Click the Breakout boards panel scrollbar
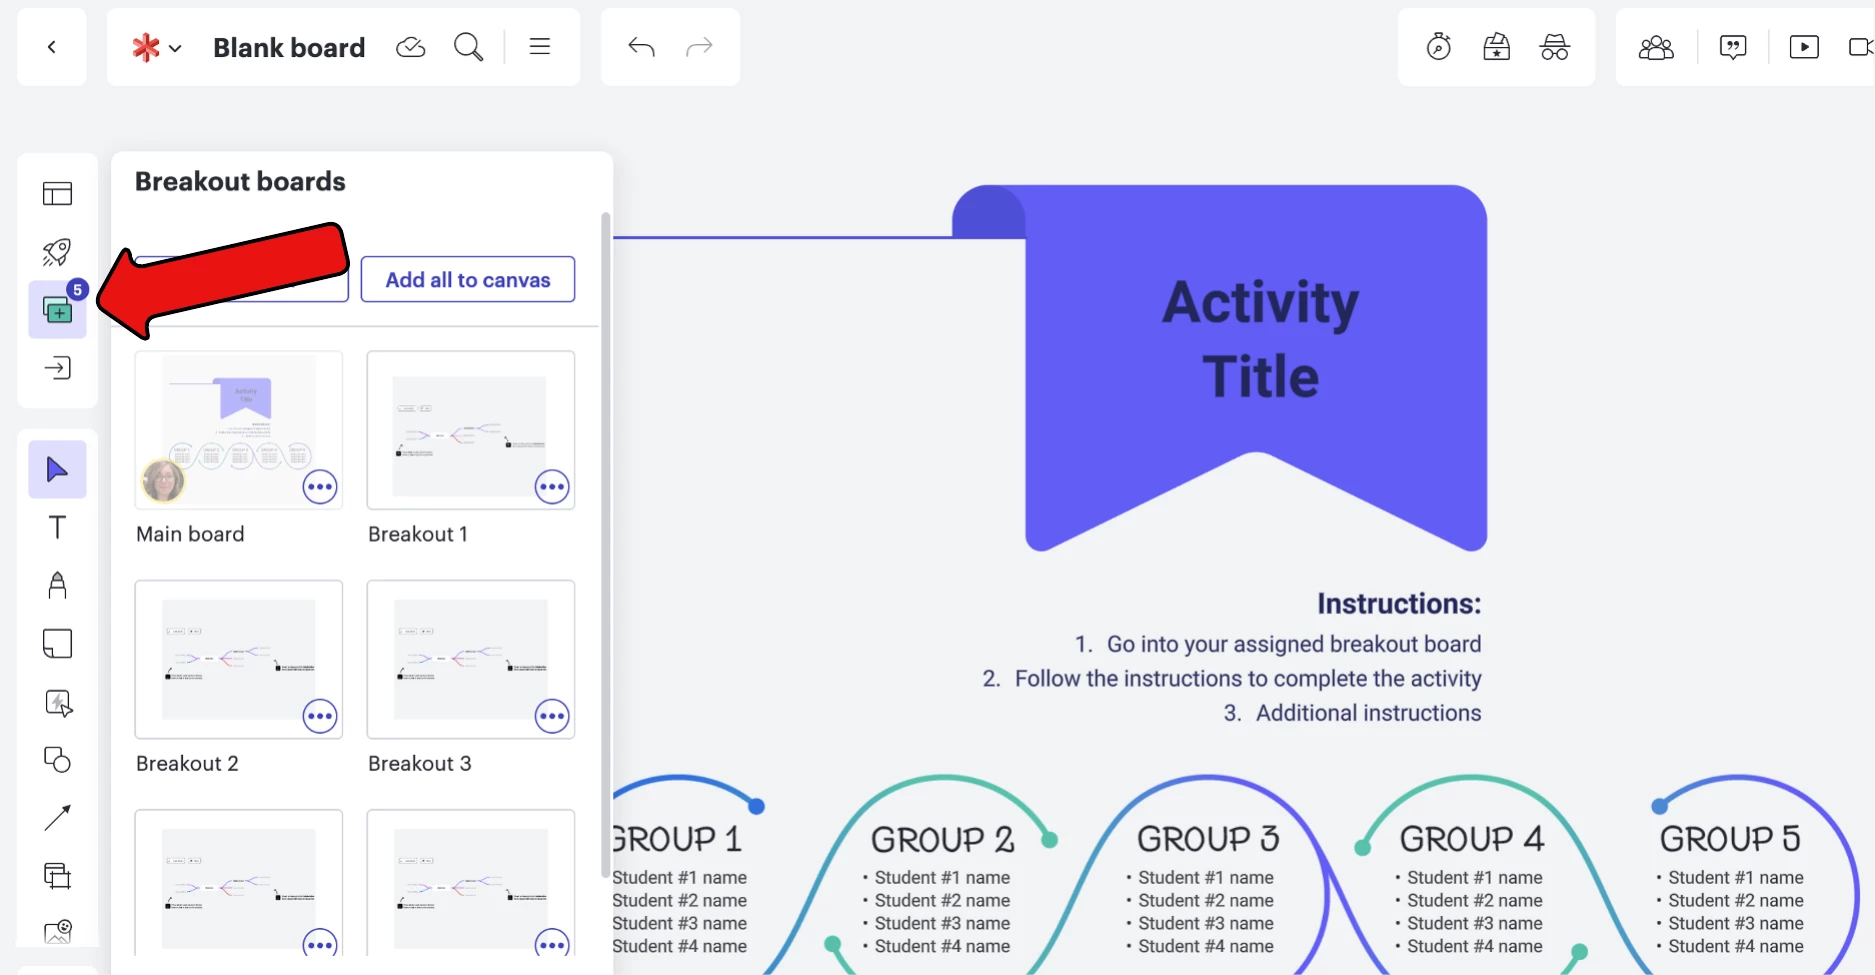1875x975 pixels. [605, 545]
